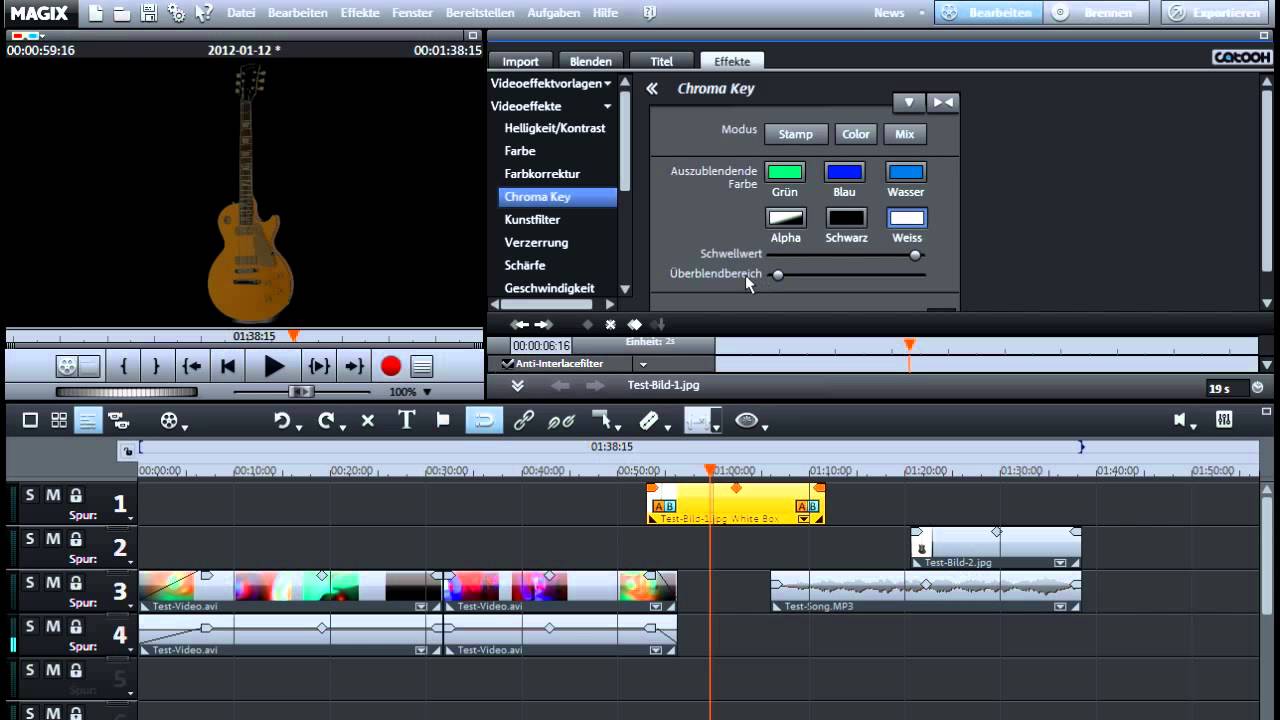Click the double chevron expander beside Test-Bild-1.jpg

pyautogui.click(x=517, y=385)
